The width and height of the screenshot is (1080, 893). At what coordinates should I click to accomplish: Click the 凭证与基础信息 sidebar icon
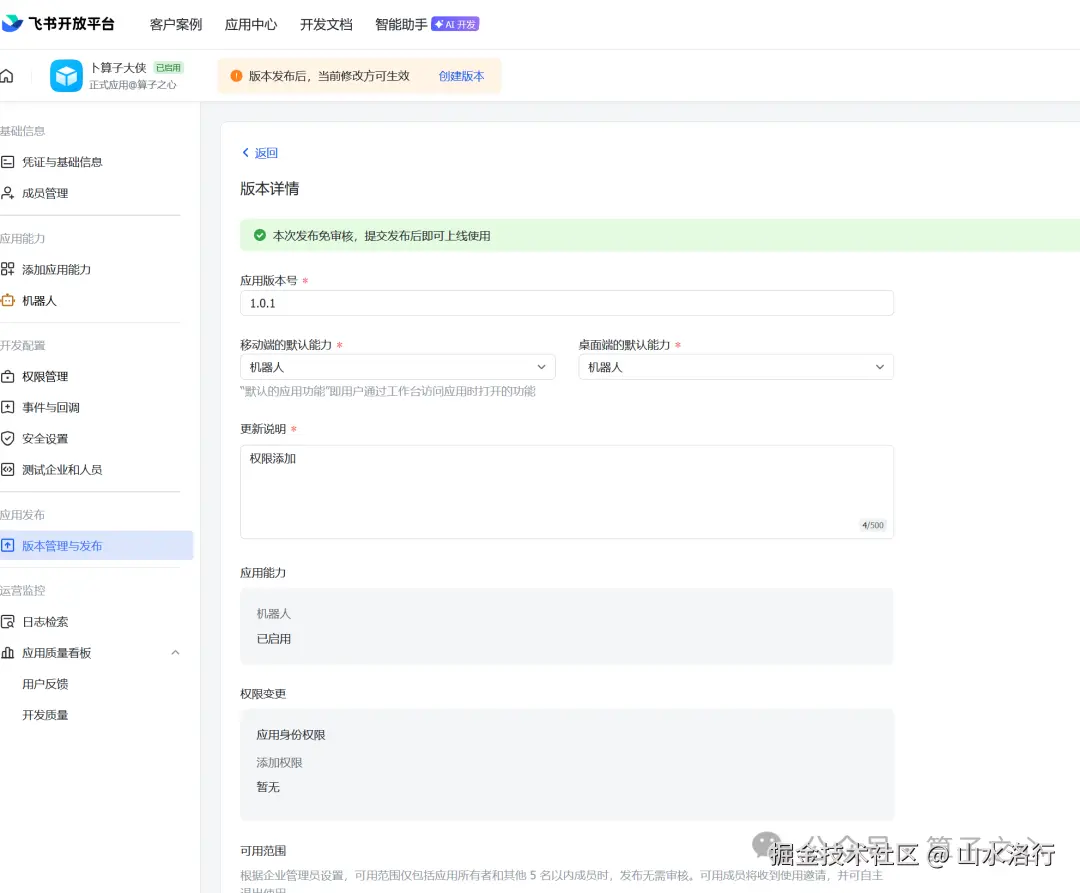(8, 162)
